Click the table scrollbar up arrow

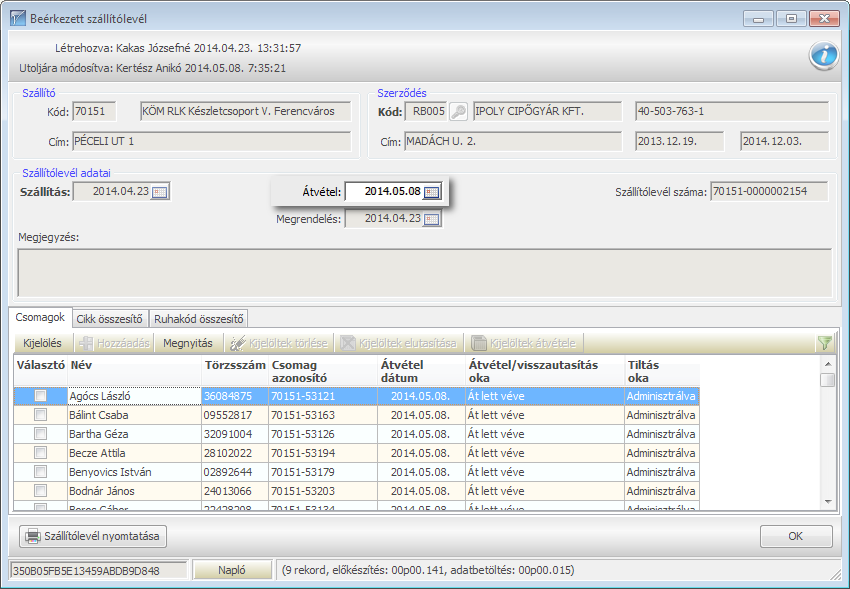(x=828, y=364)
